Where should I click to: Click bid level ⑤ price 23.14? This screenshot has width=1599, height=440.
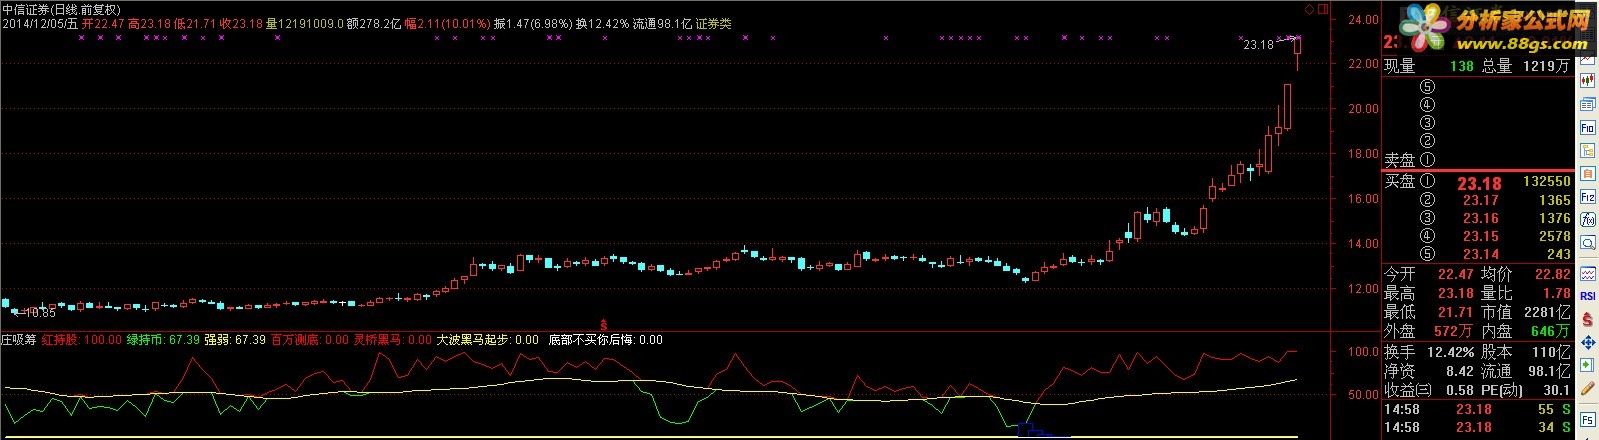click(1480, 254)
